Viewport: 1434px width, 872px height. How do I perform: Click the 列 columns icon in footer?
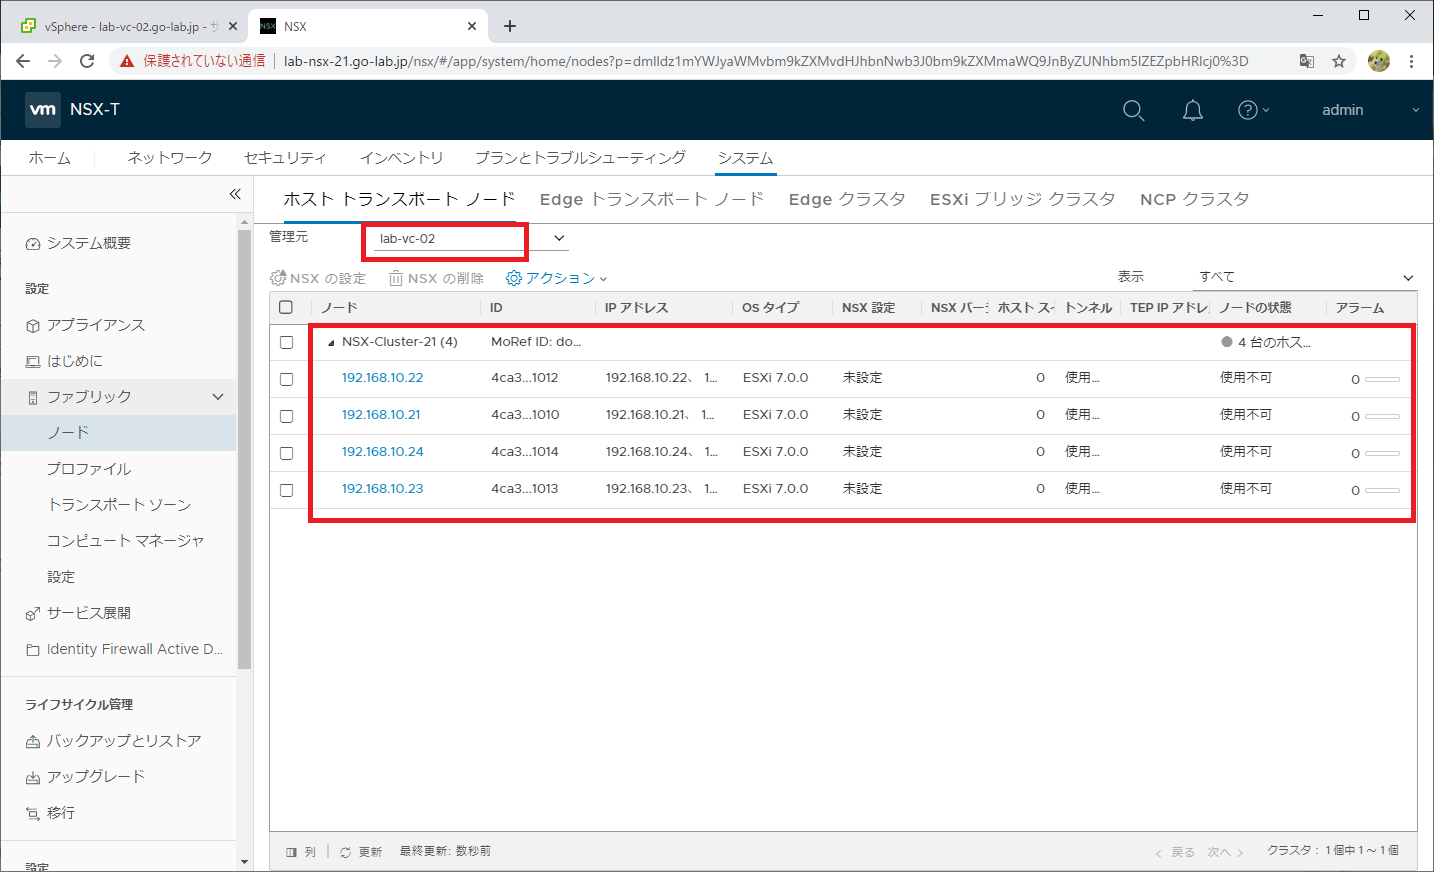pos(292,852)
